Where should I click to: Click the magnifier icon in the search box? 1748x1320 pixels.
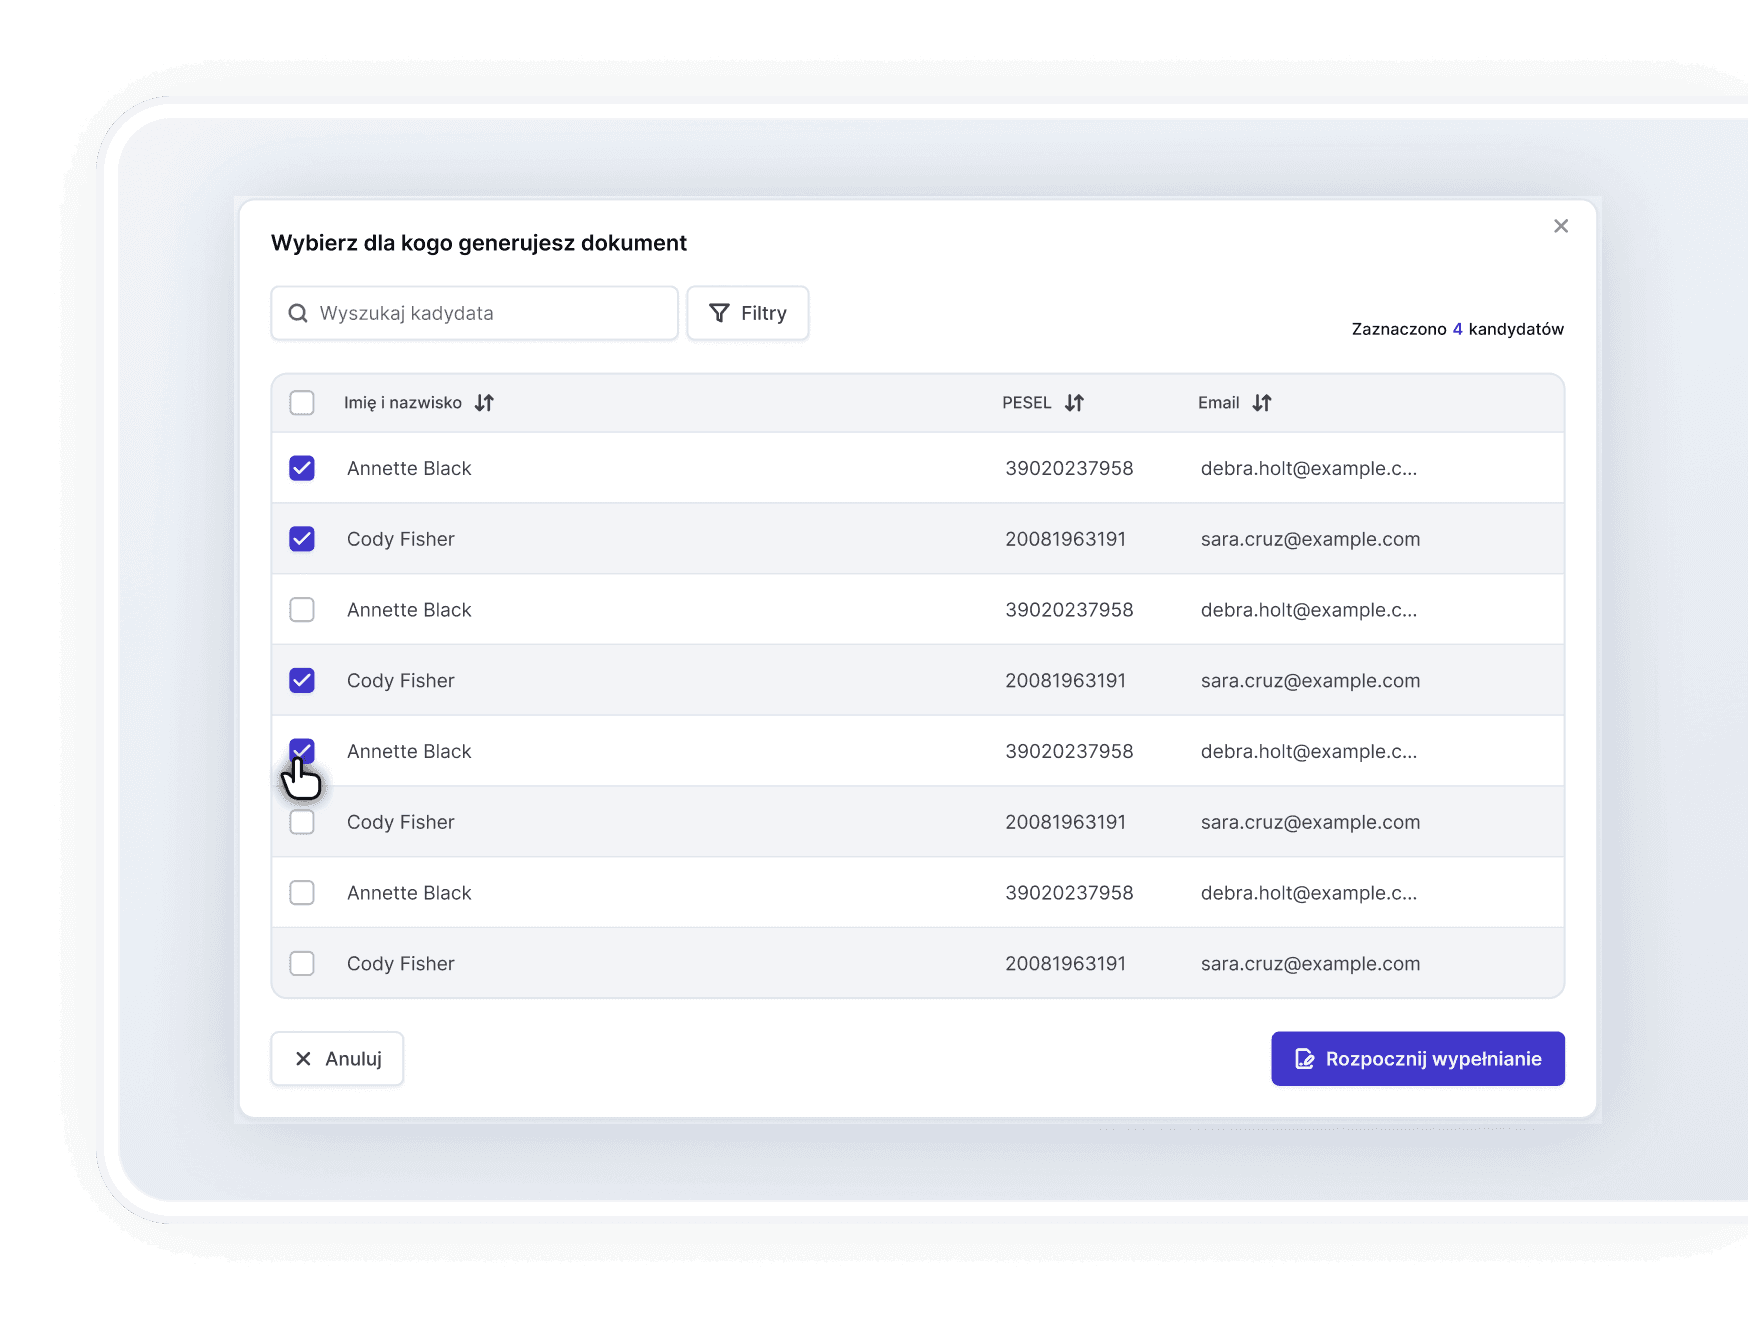pos(298,313)
